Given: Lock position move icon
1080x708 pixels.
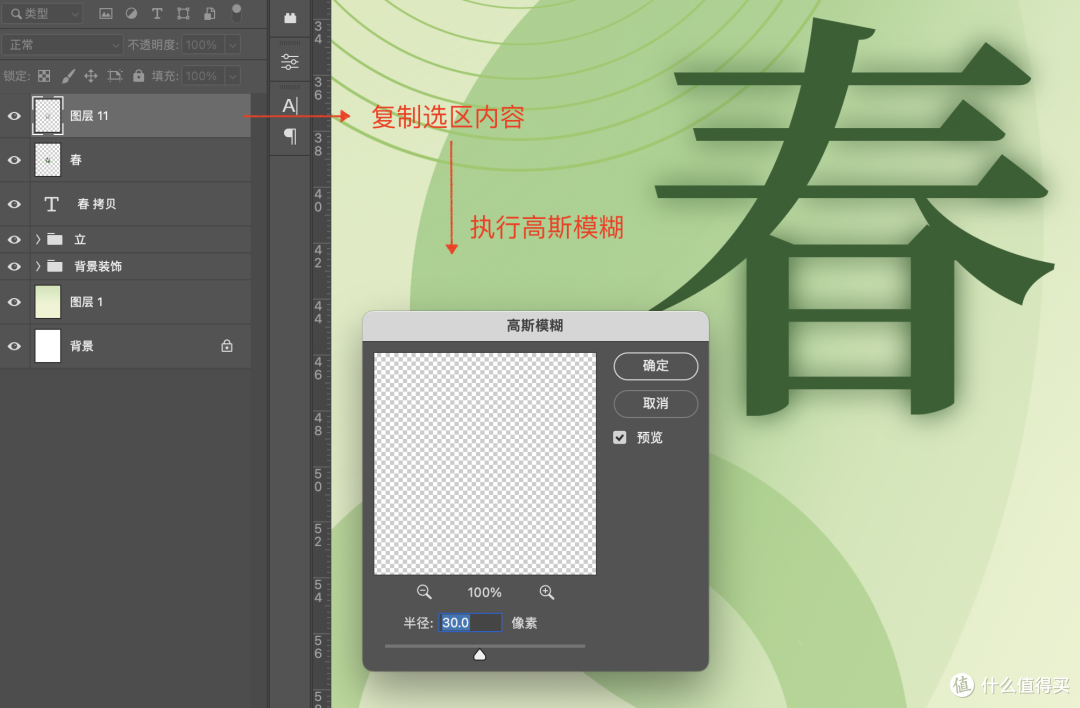Looking at the screenshot, I should 91,76.
